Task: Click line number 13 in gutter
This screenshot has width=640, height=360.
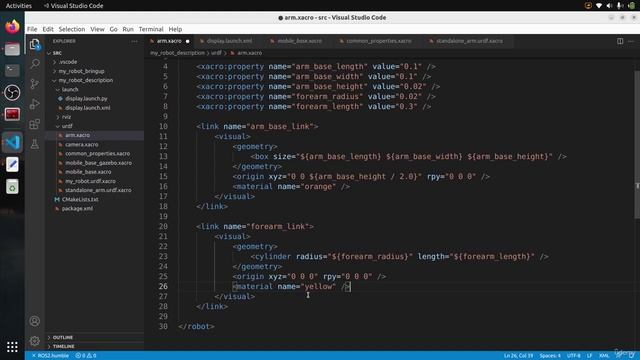Action: [x=163, y=157]
